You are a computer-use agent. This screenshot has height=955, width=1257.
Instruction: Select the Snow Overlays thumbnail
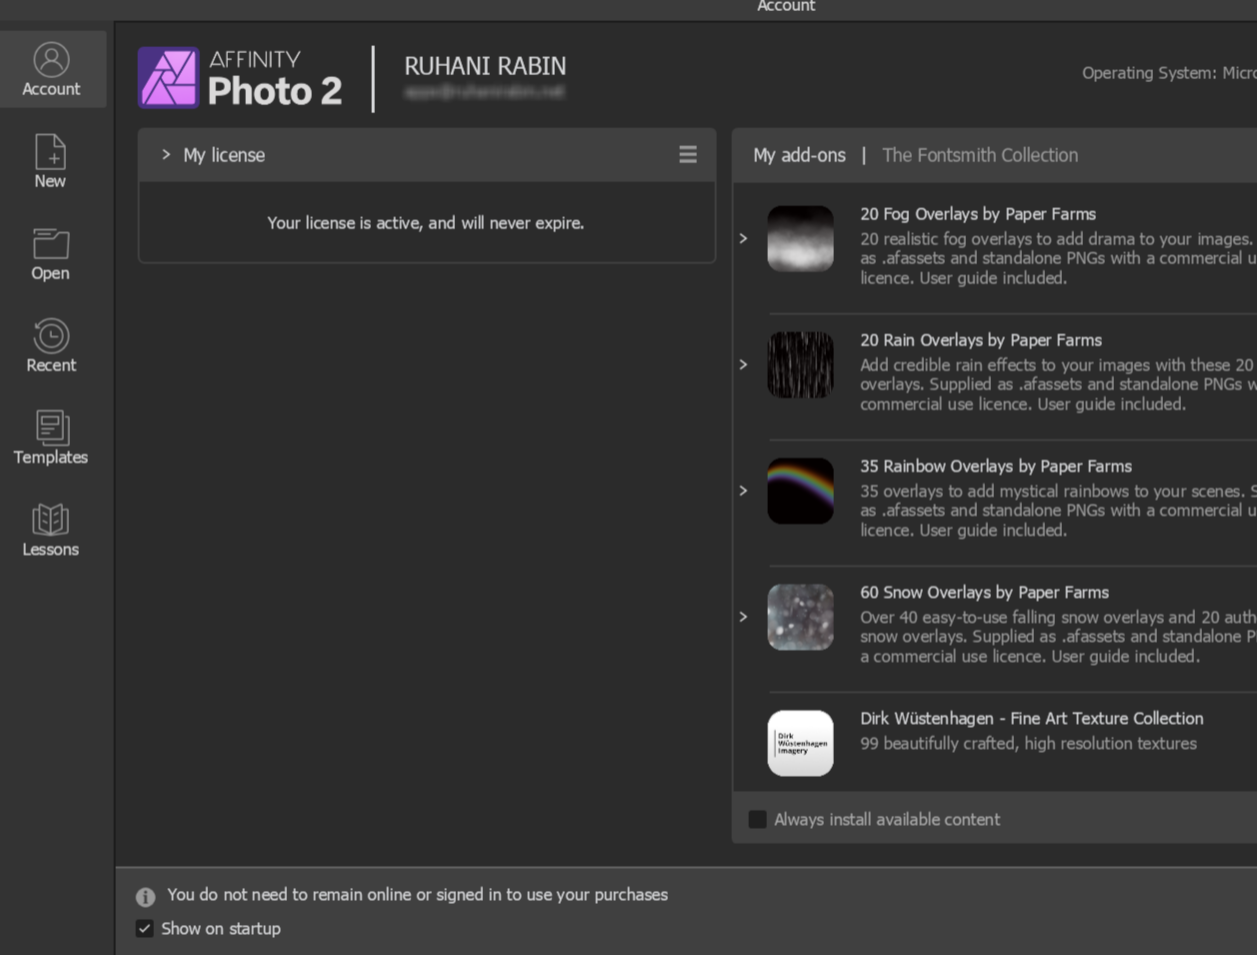[x=800, y=617]
